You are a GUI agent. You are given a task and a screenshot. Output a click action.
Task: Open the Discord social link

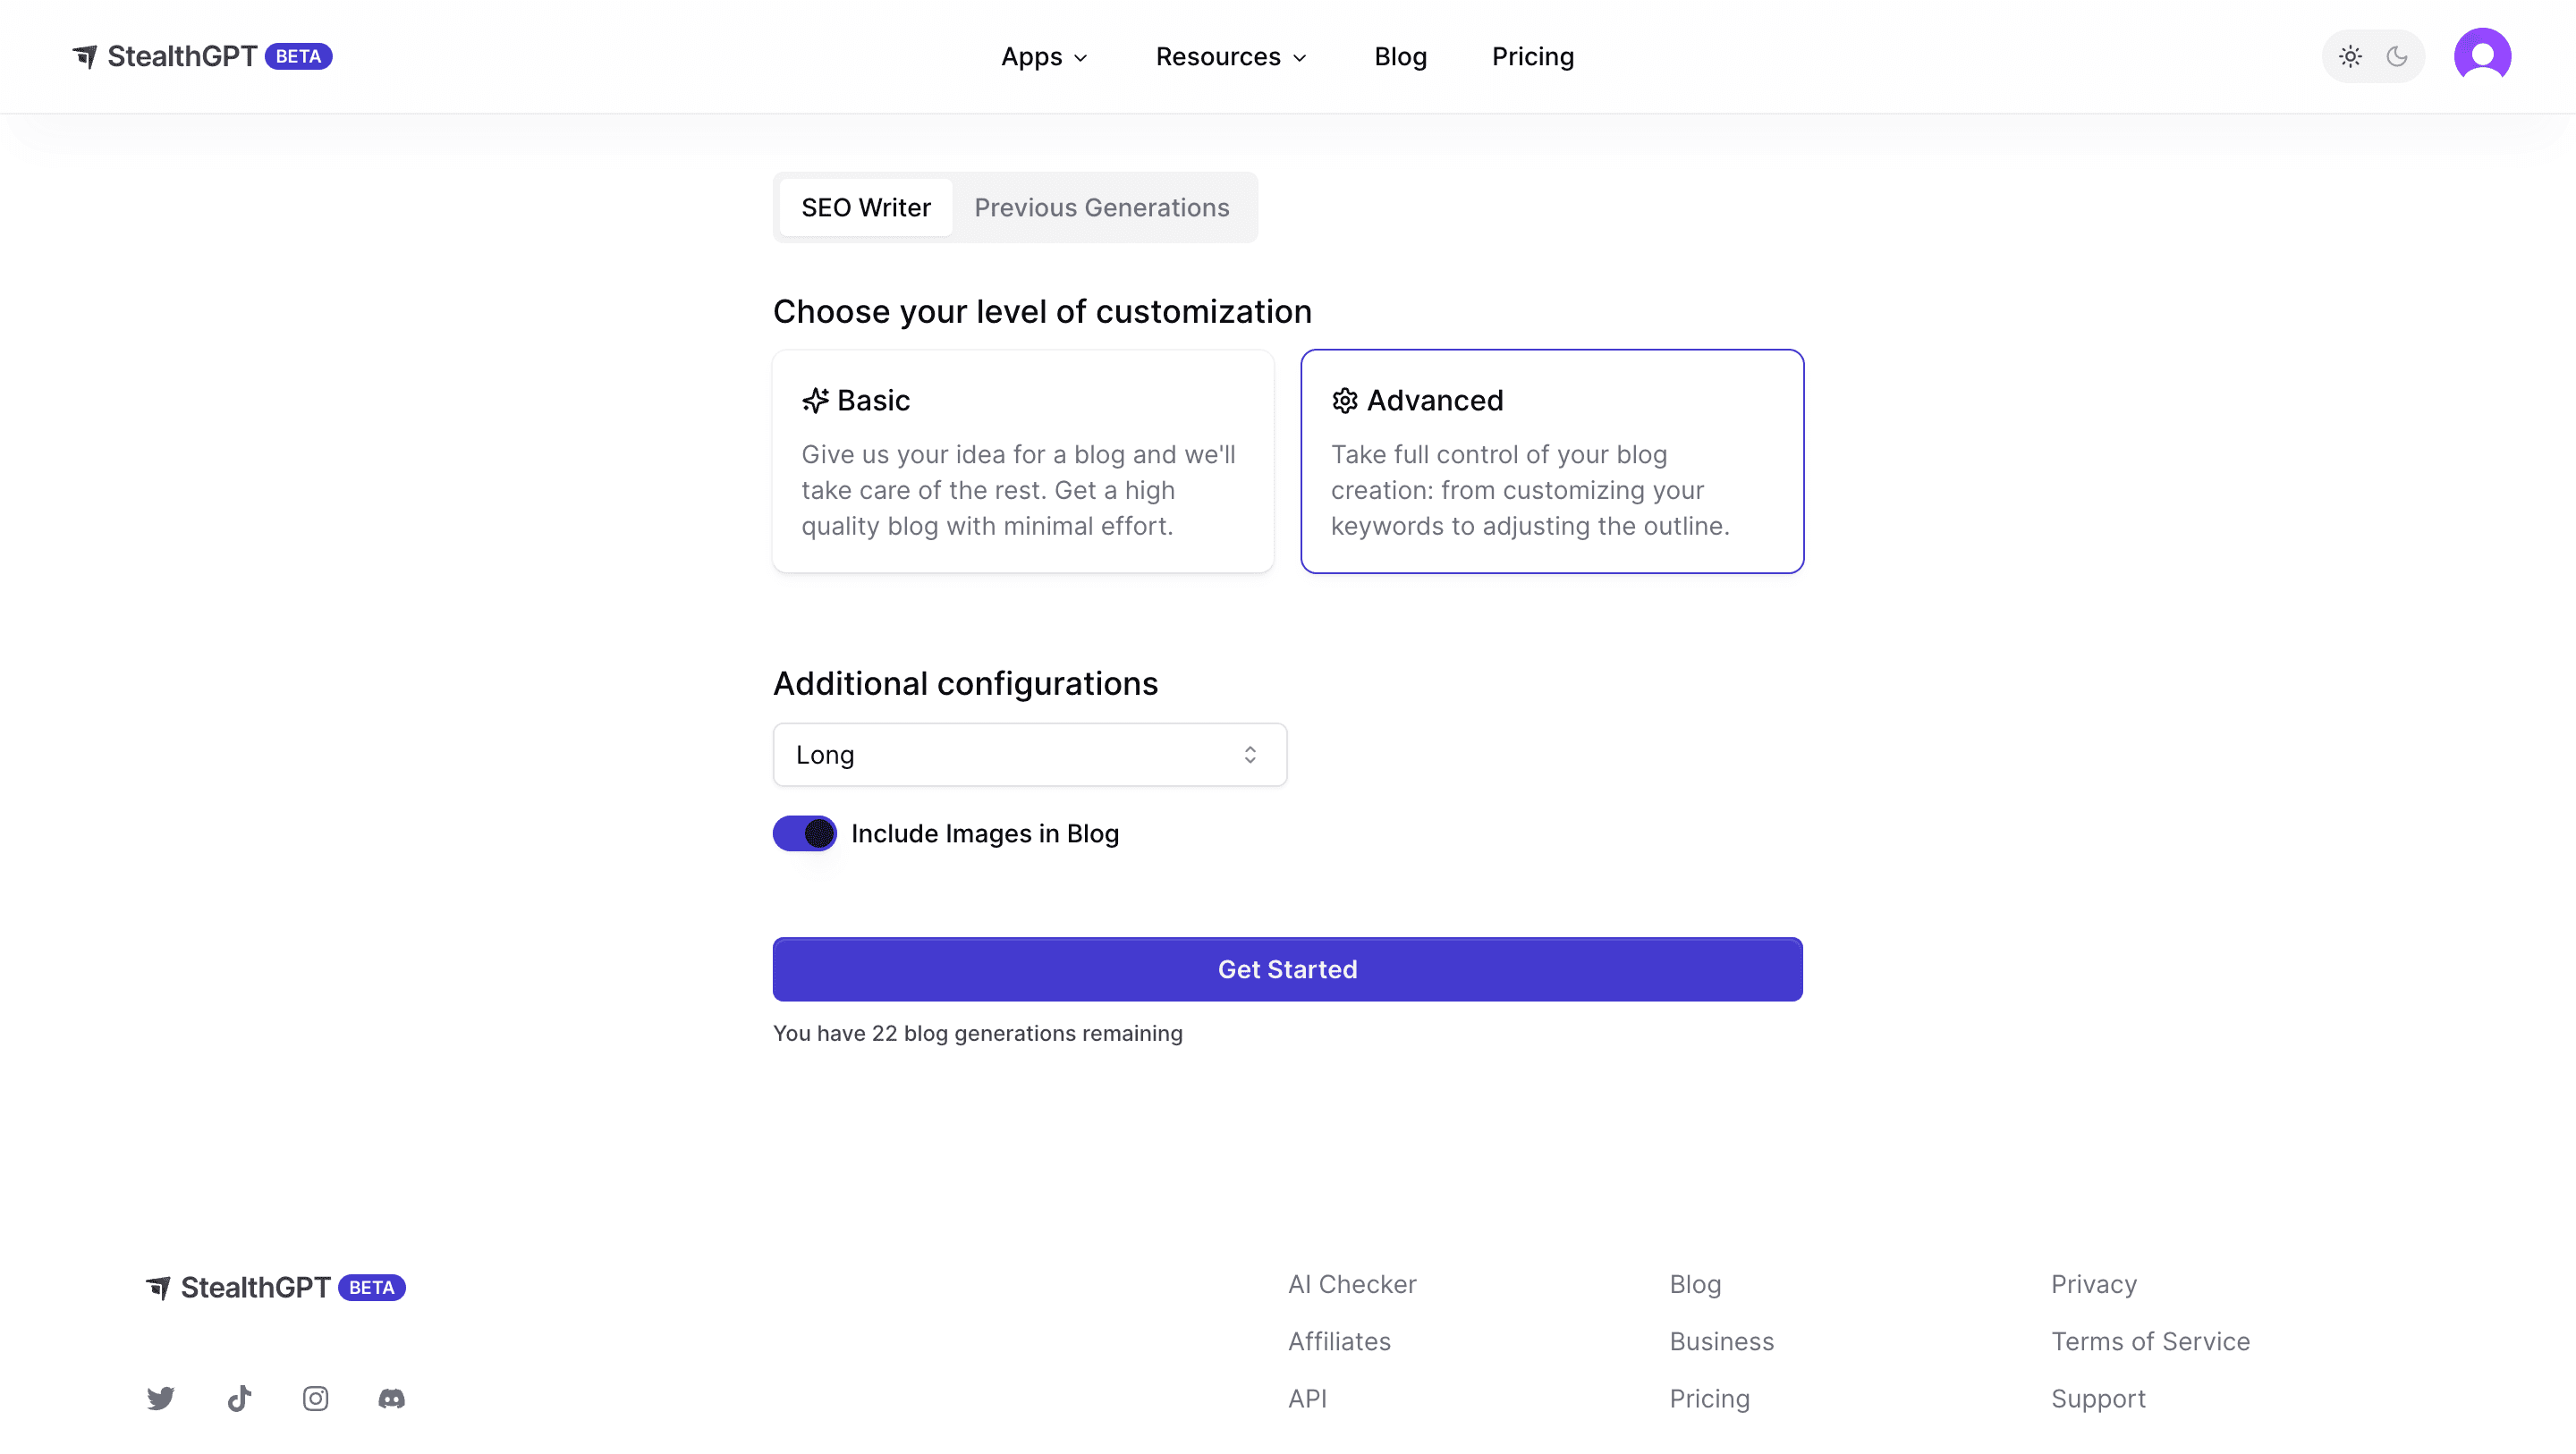pos(392,1398)
